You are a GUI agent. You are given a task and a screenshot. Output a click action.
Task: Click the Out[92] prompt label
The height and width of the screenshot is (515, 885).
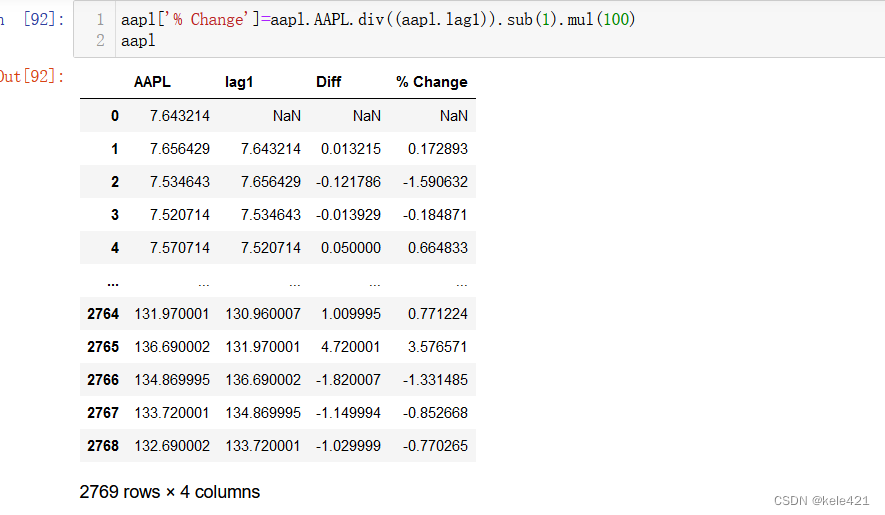pyautogui.click(x=32, y=76)
